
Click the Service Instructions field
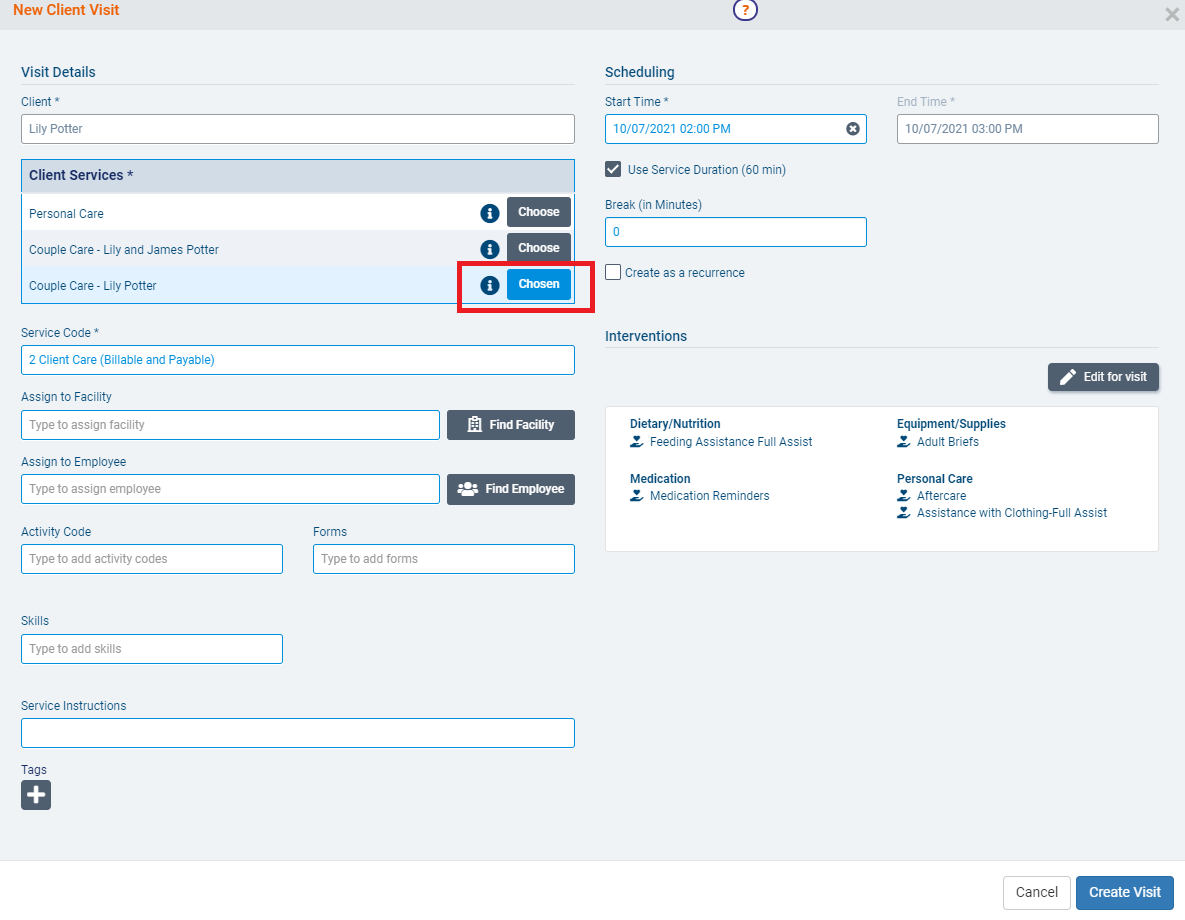(297, 733)
